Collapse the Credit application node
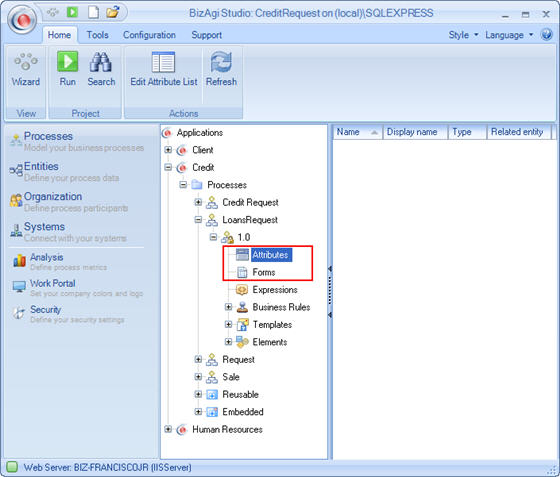The width and height of the screenshot is (560, 477). (168, 167)
